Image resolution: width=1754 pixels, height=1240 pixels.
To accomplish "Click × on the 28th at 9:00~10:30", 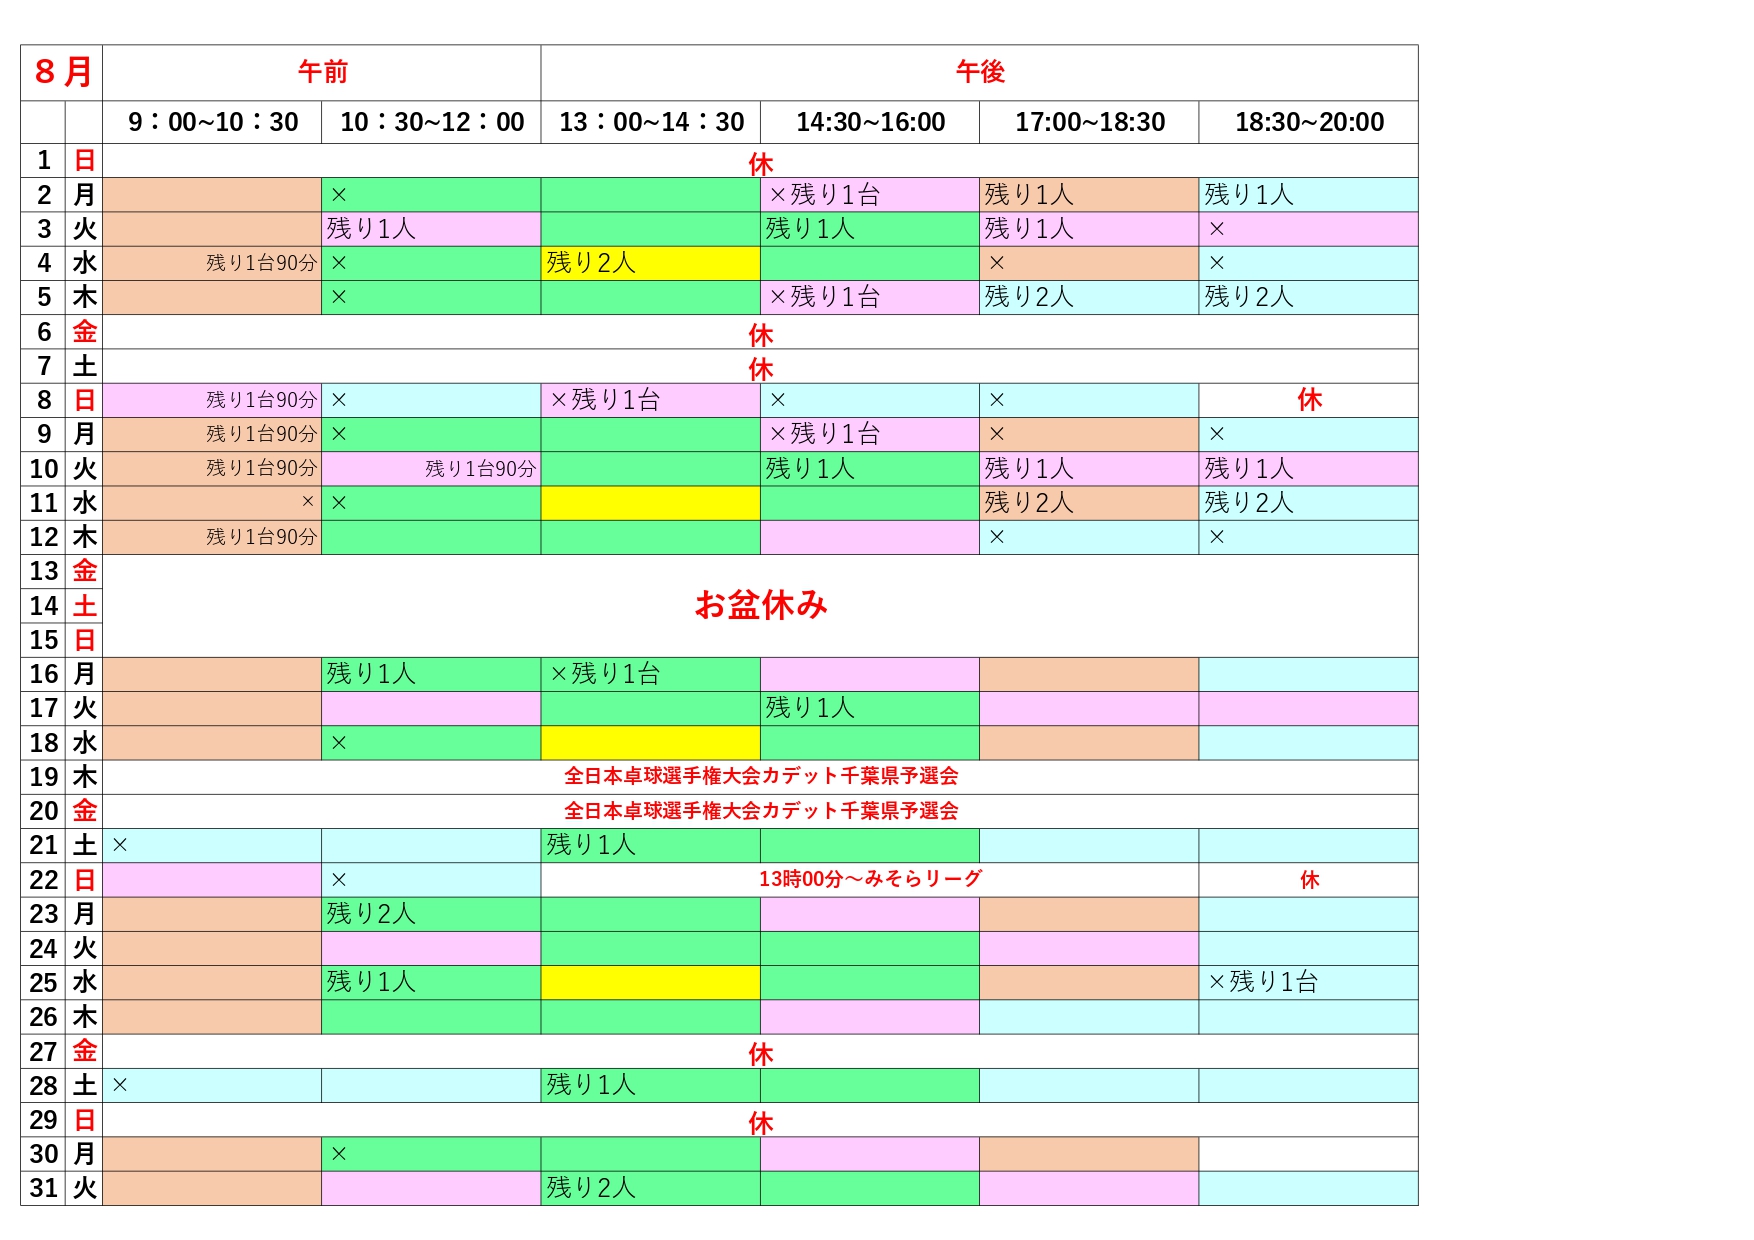I will pos(120,1085).
